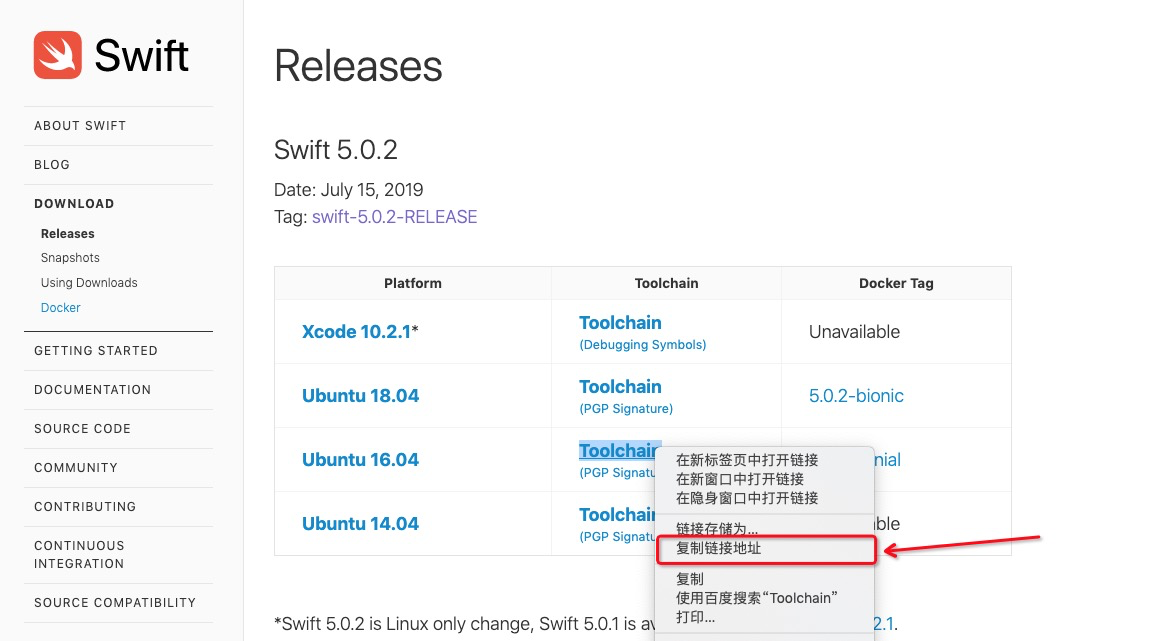This screenshot has width=1151, height=641.
Task: Download the Ubuntu 18.04 Toolchain
Action: pyautogui.click(x=620, y=386)
